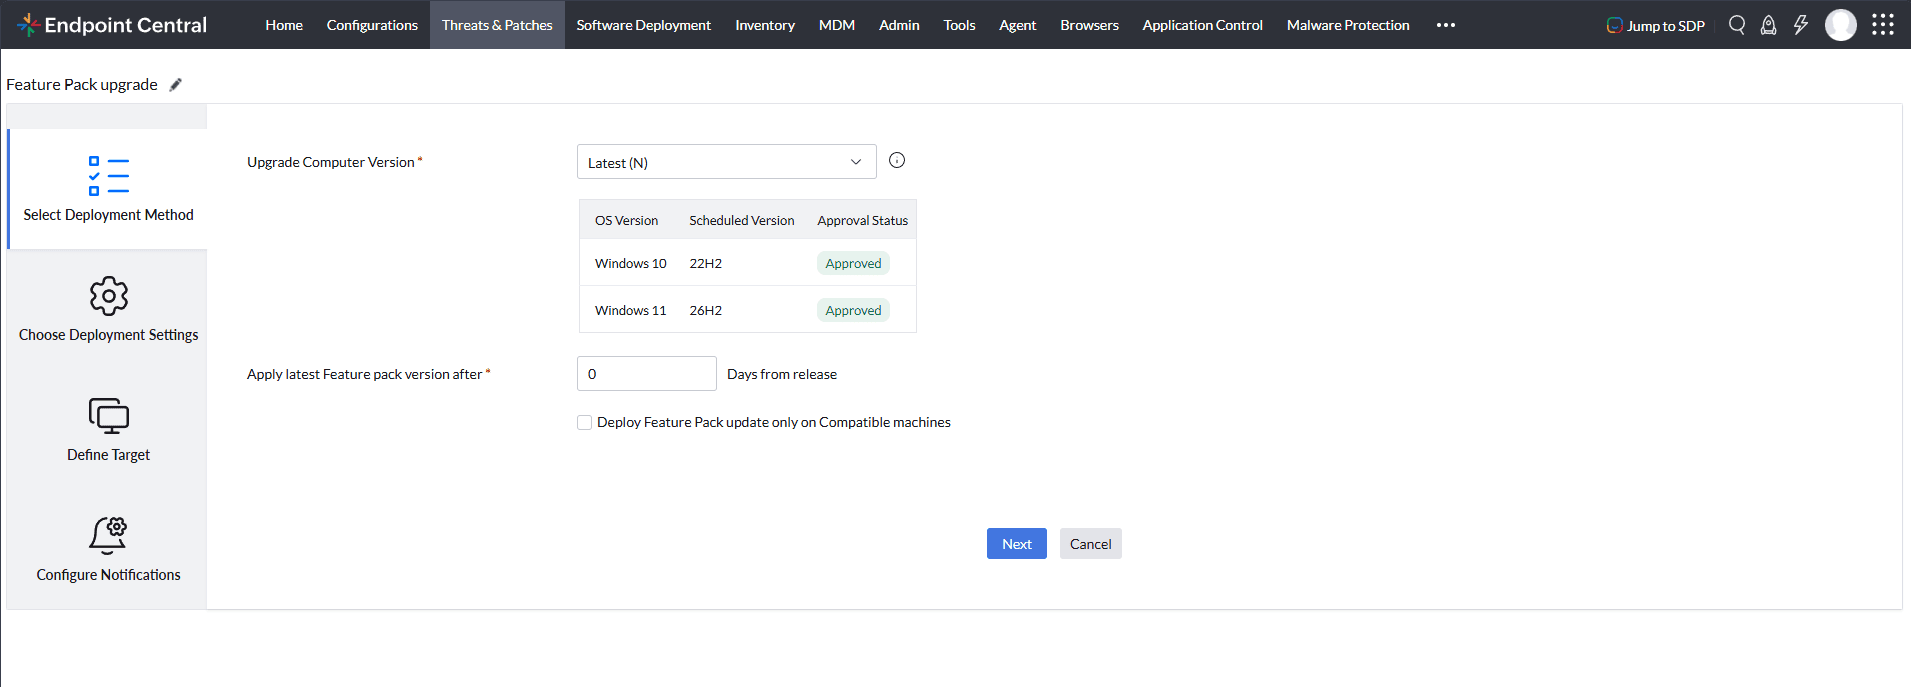Click Jump to SDP
Image resolution: width=1911 pixels, height=687 pixels.
[1656, 25]
